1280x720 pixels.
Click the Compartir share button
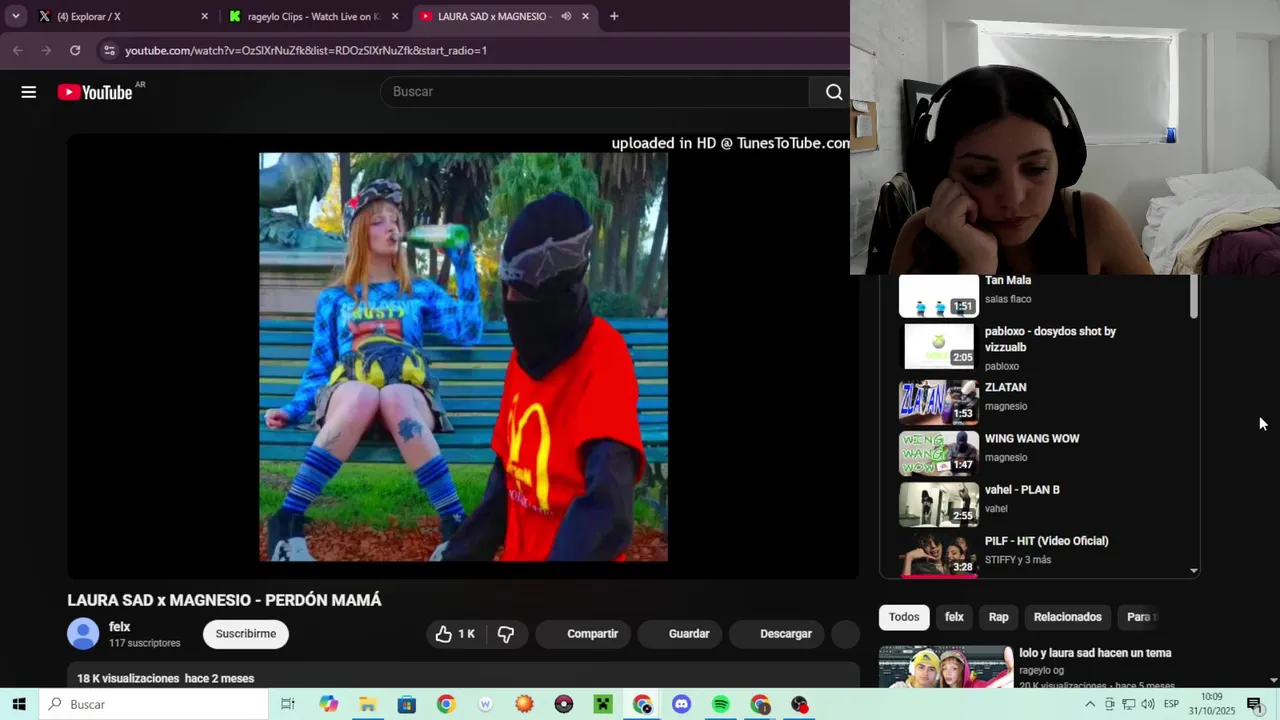pyautogui.click(x=581, y=634)
